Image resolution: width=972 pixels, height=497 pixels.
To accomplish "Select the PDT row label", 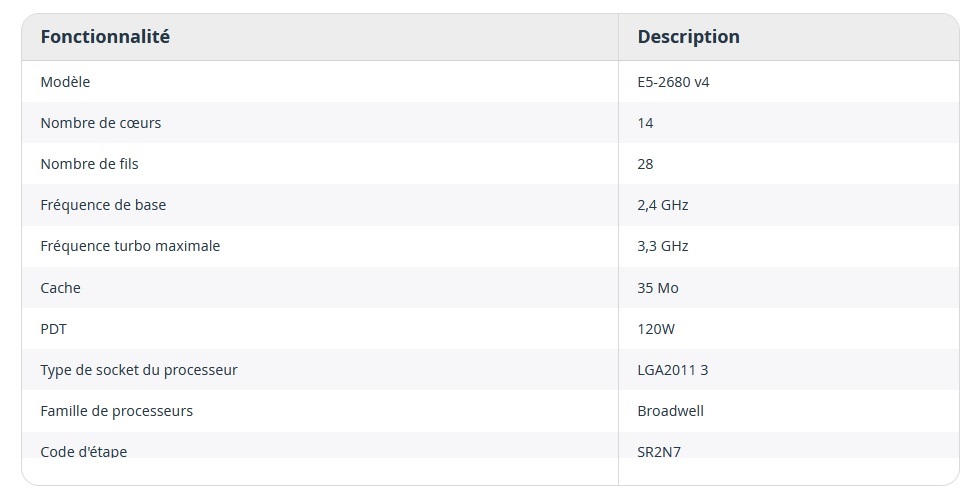I will pyautogui.click(x=54, y=329).
